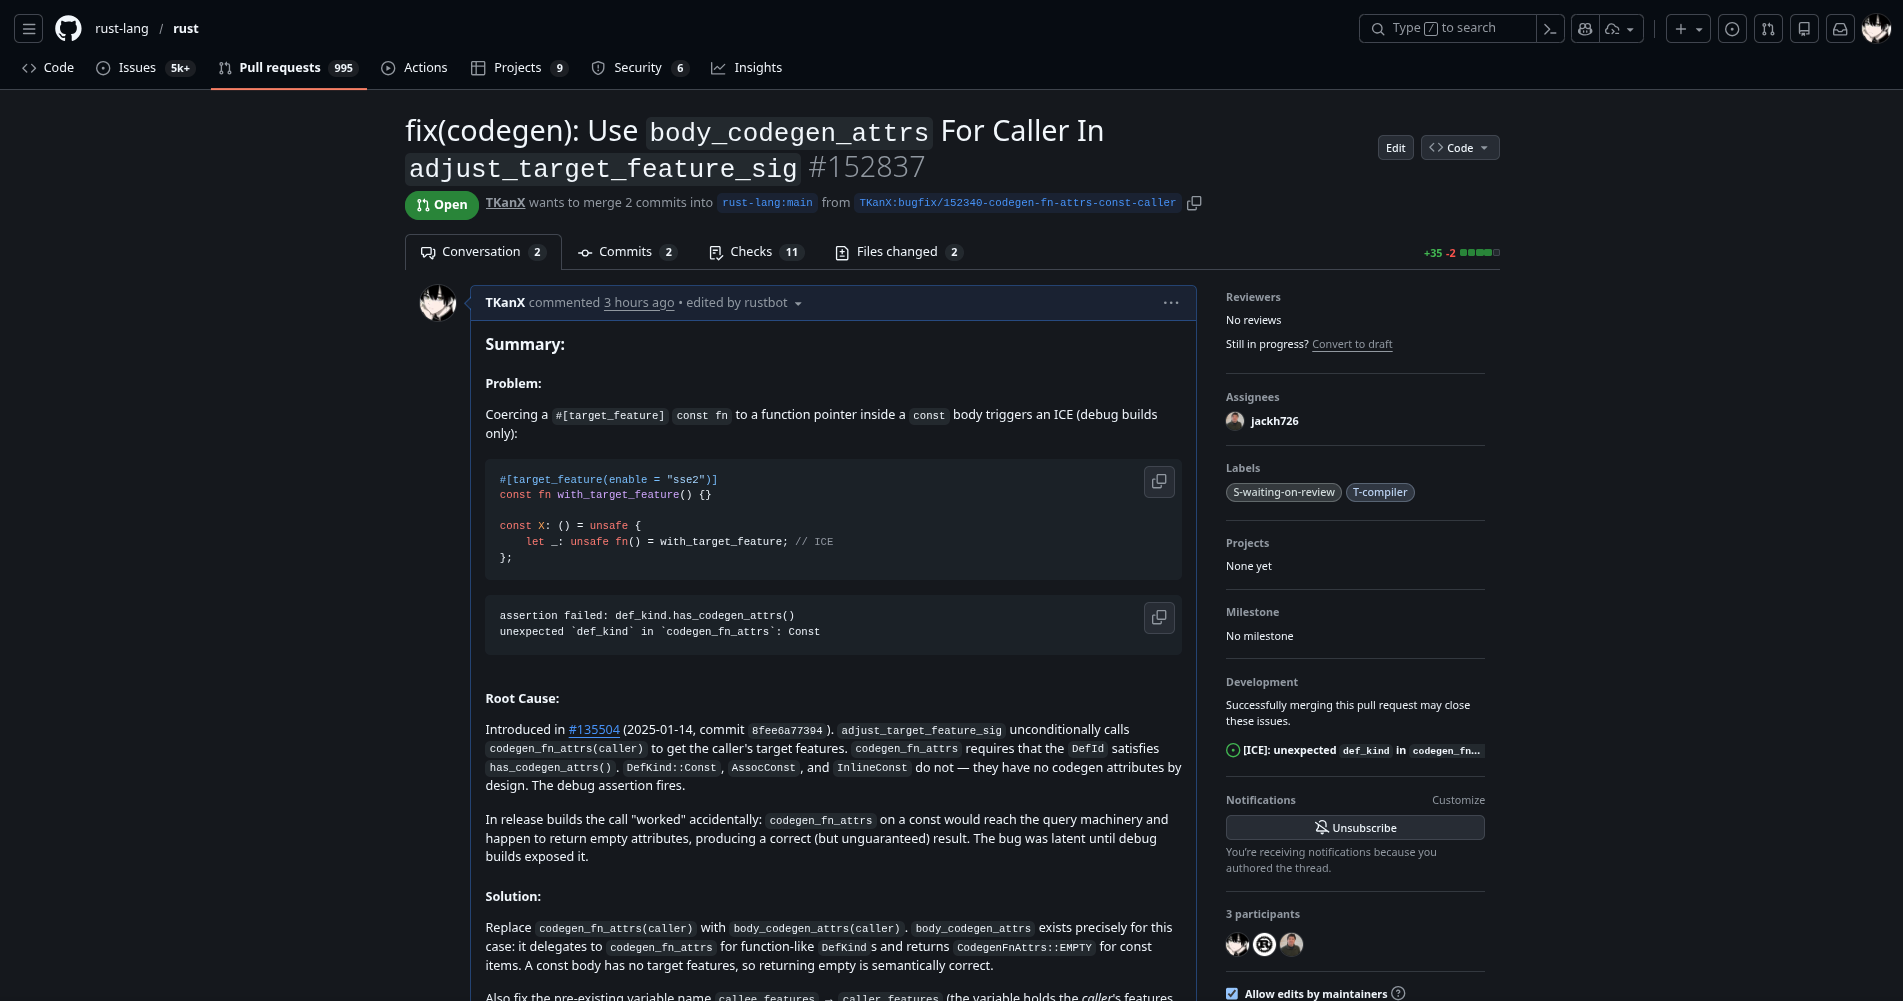This screenshot has width=1903, height=1001.
Task: Open the Commits tab
Action: pos(626,252)
